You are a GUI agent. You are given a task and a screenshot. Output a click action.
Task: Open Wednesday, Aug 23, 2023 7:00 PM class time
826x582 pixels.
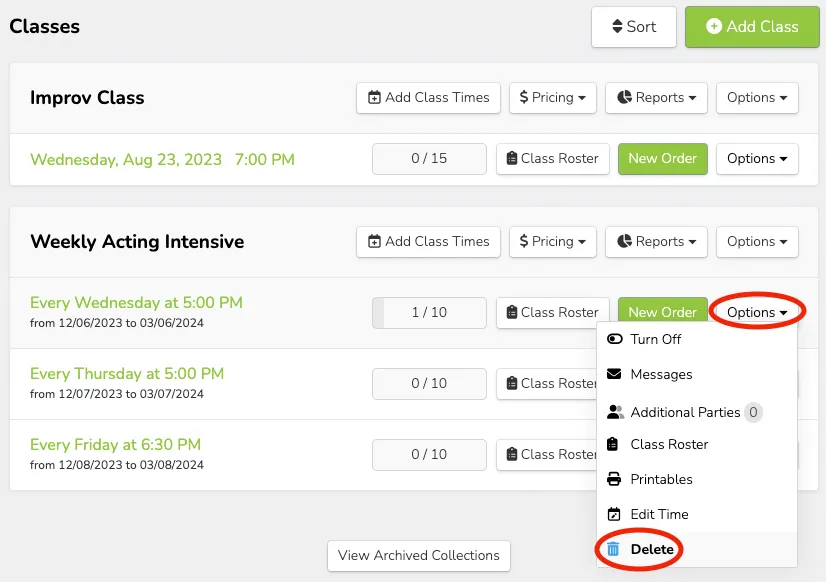pyautogui.click(x=162, y=160)
